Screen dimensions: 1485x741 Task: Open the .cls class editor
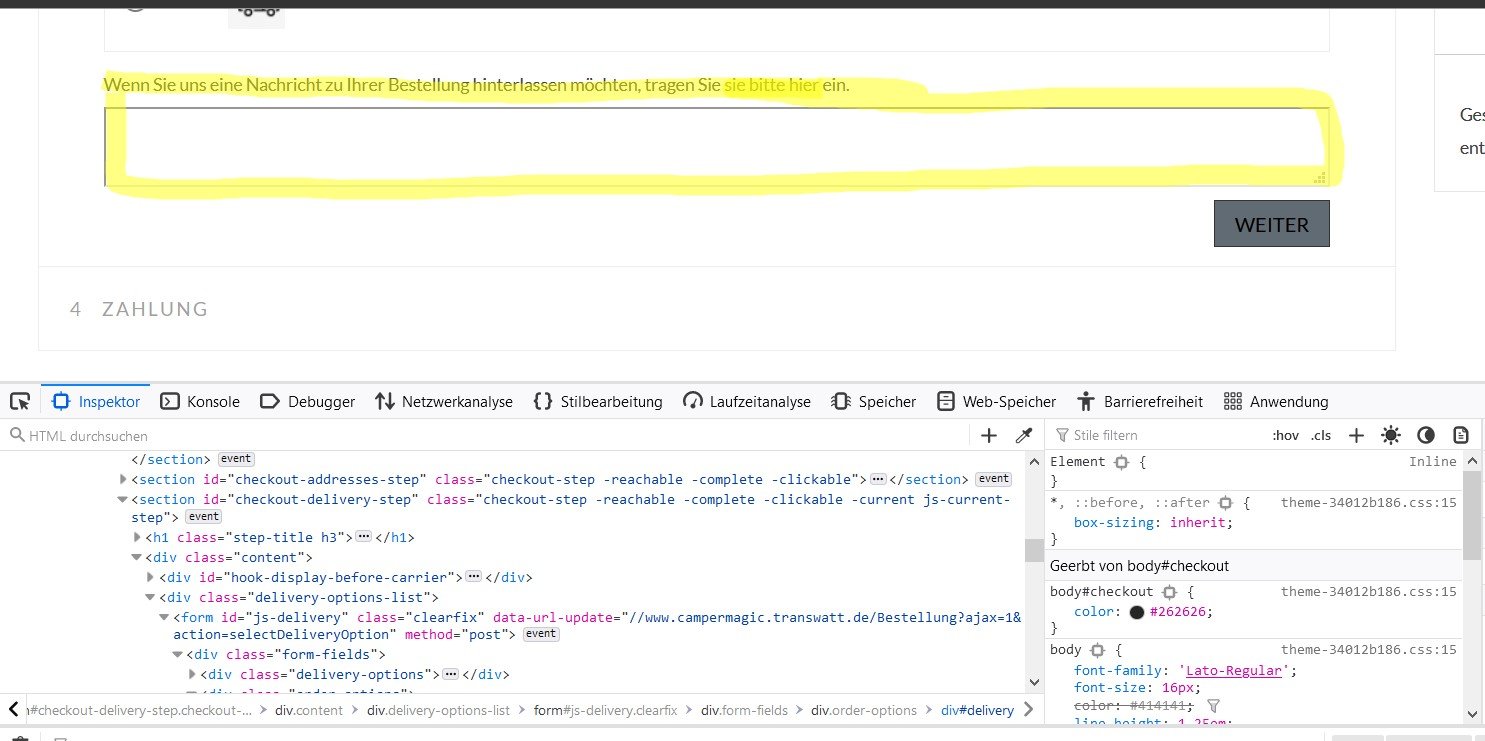(1321, 435)
